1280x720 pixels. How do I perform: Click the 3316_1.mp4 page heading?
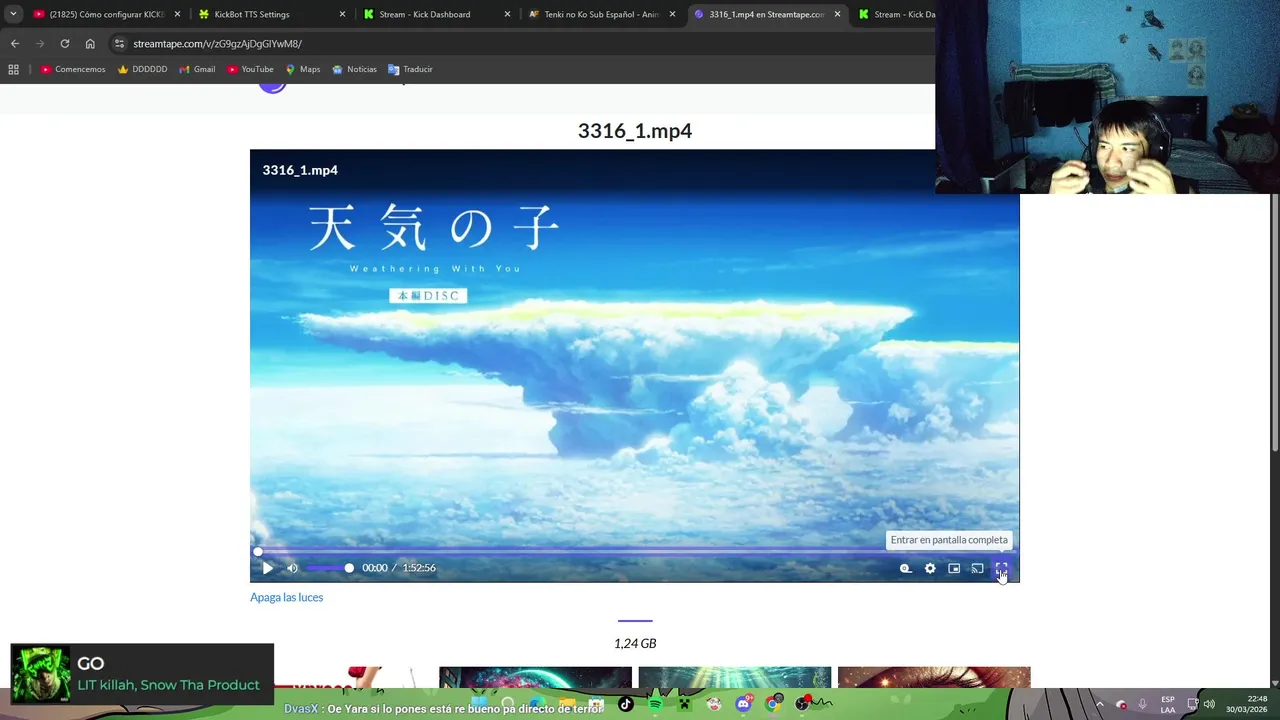635,131
